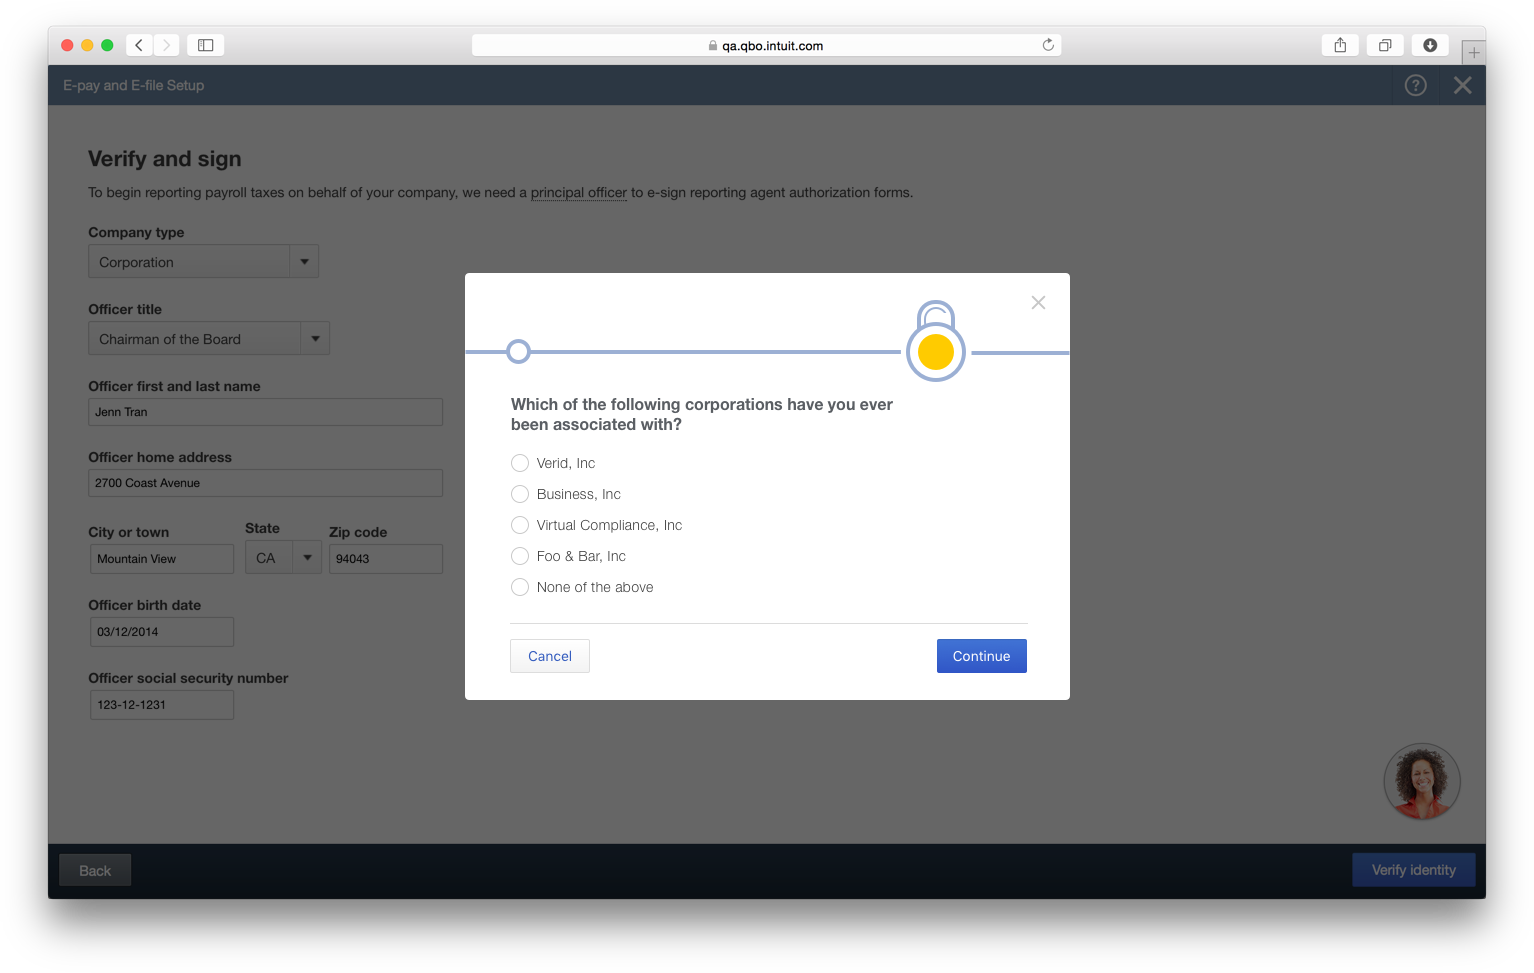Show the Safari sidebar

point(205,45)
